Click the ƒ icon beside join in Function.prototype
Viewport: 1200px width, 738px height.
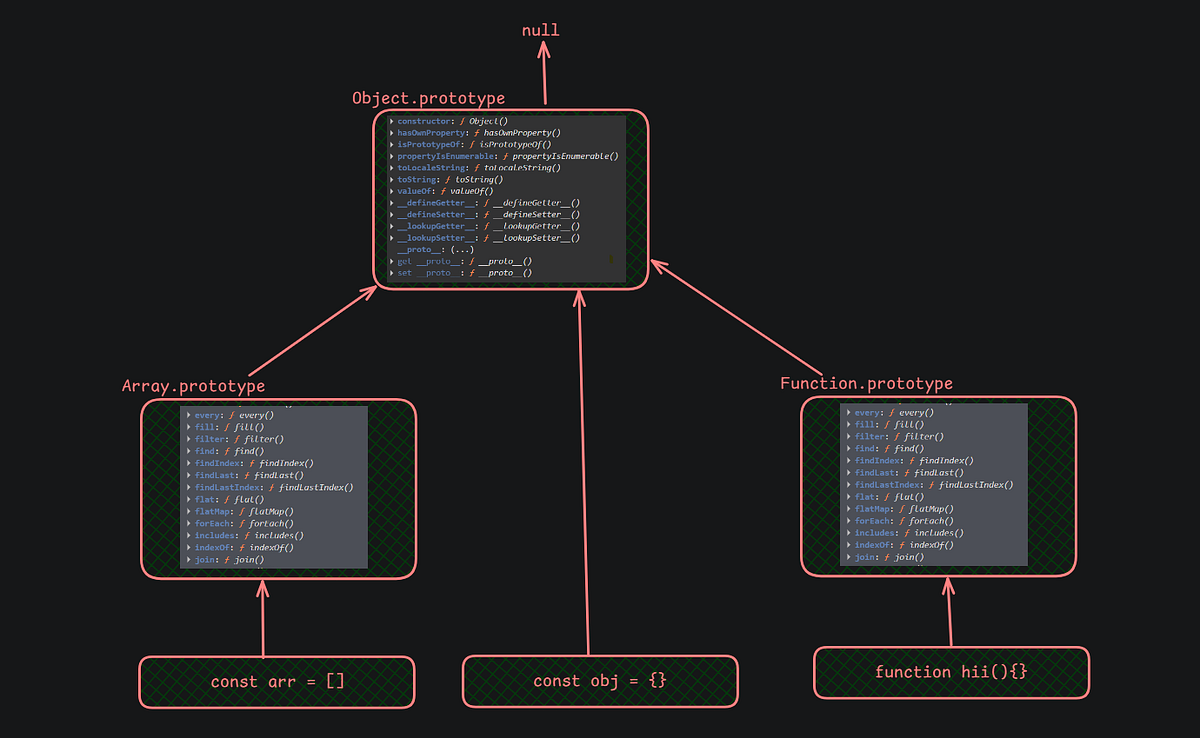click(886, 557)
